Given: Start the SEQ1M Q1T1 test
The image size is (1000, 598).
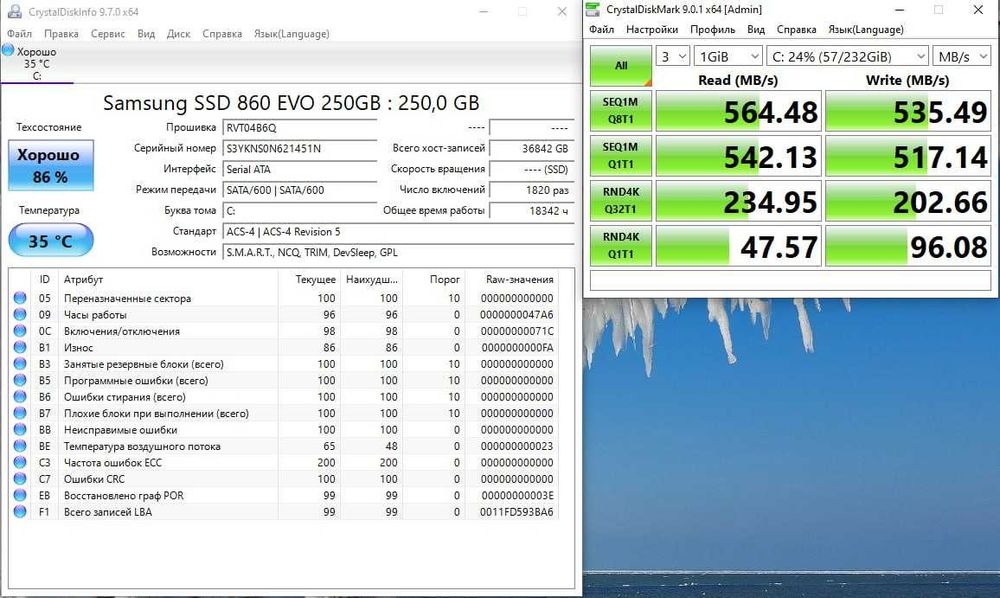Looking at the screenshot, I should (621, 156).
